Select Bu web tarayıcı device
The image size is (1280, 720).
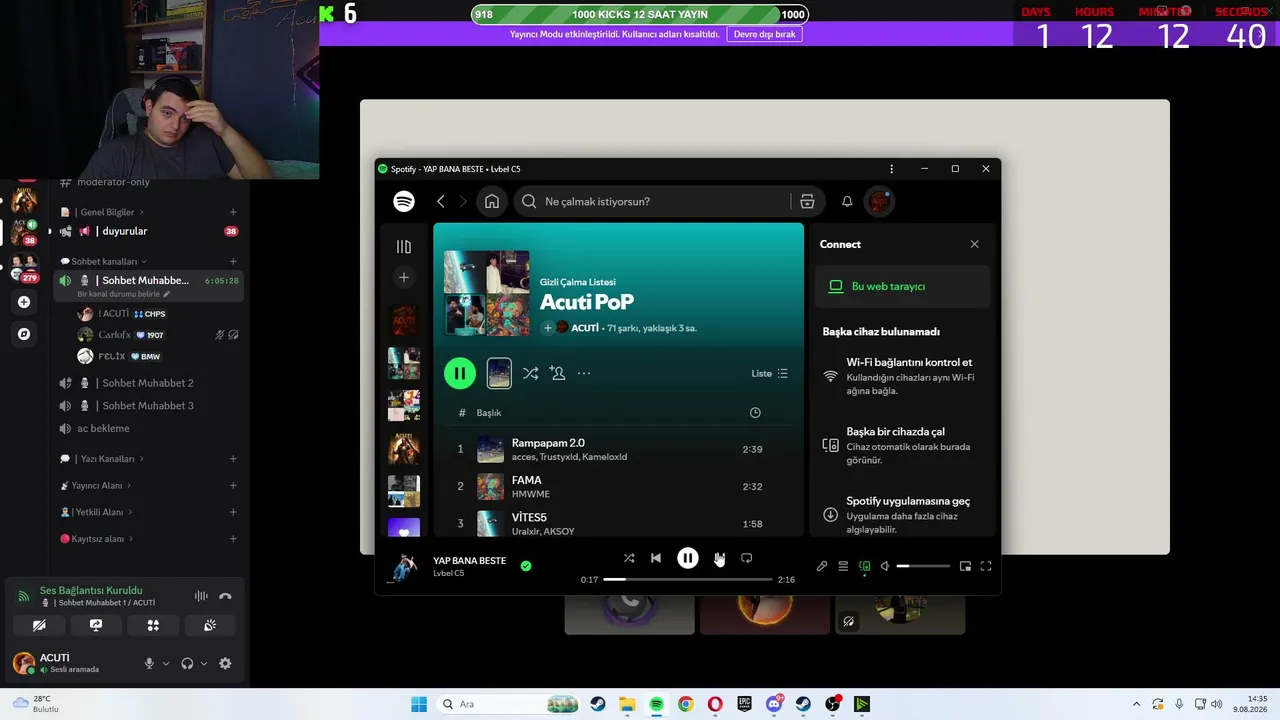tap(902, 286)
